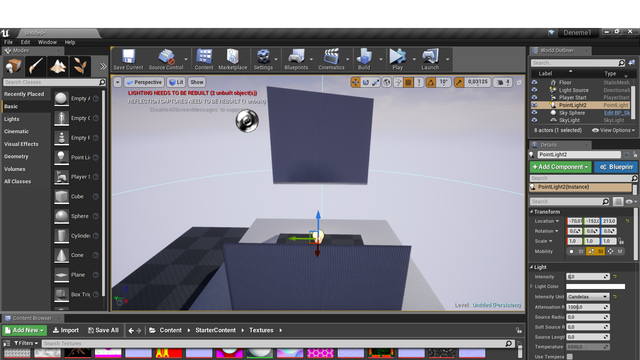Open the Content browser toolbar icon
640x360 pixels.
click(x=204, y=60)
